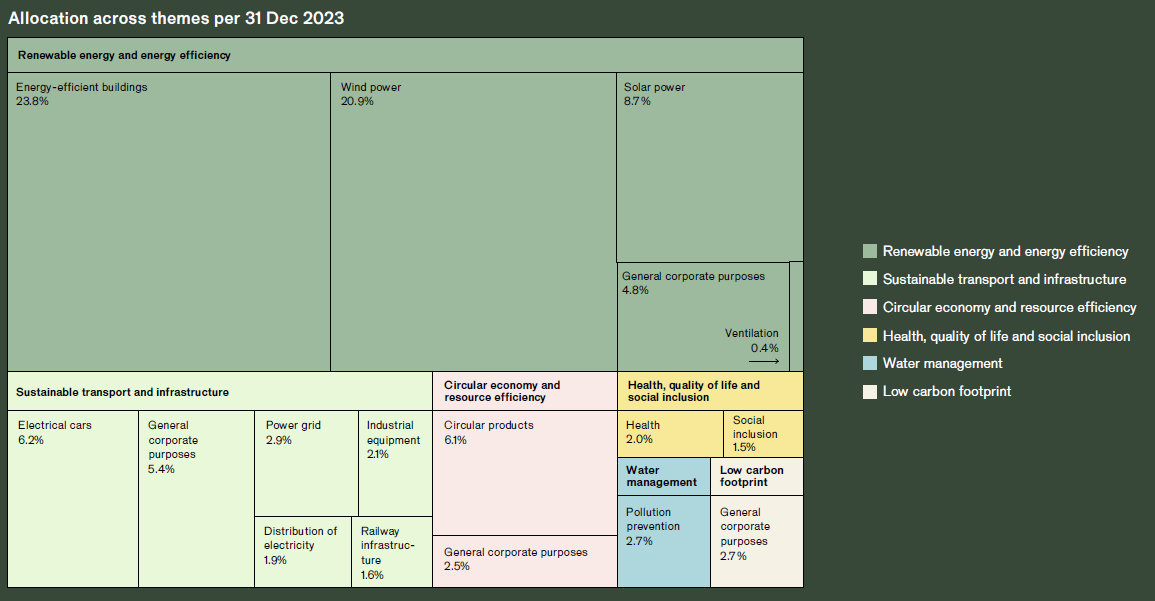Viewport: 1155px width, 601px height.
Task: Click the Water management legend blue swatch
Action: pos(869,364)
